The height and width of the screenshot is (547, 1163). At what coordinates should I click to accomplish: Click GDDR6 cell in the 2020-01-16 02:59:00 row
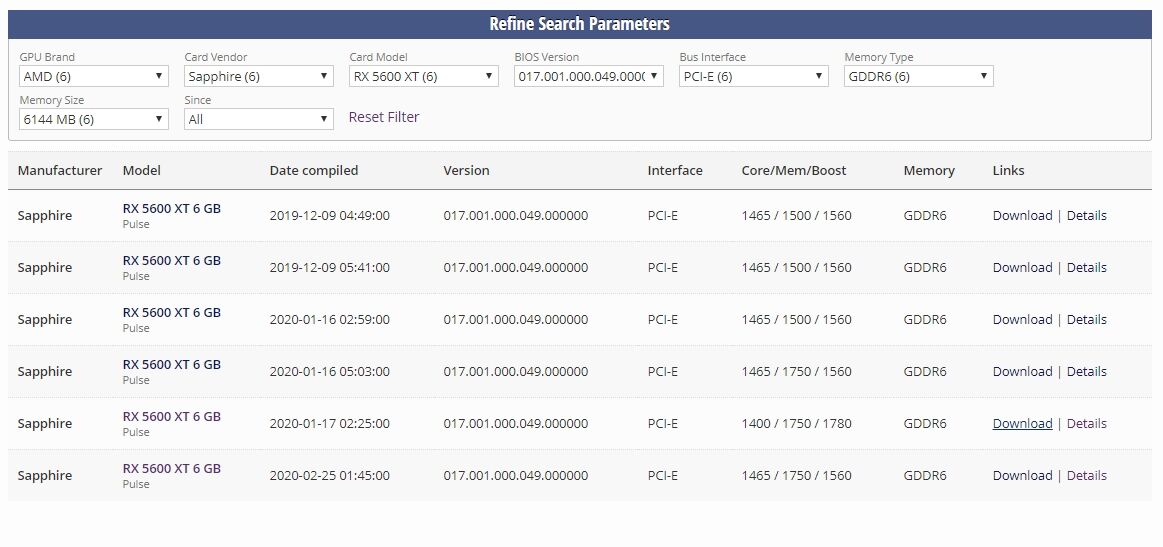coord(925,319)
